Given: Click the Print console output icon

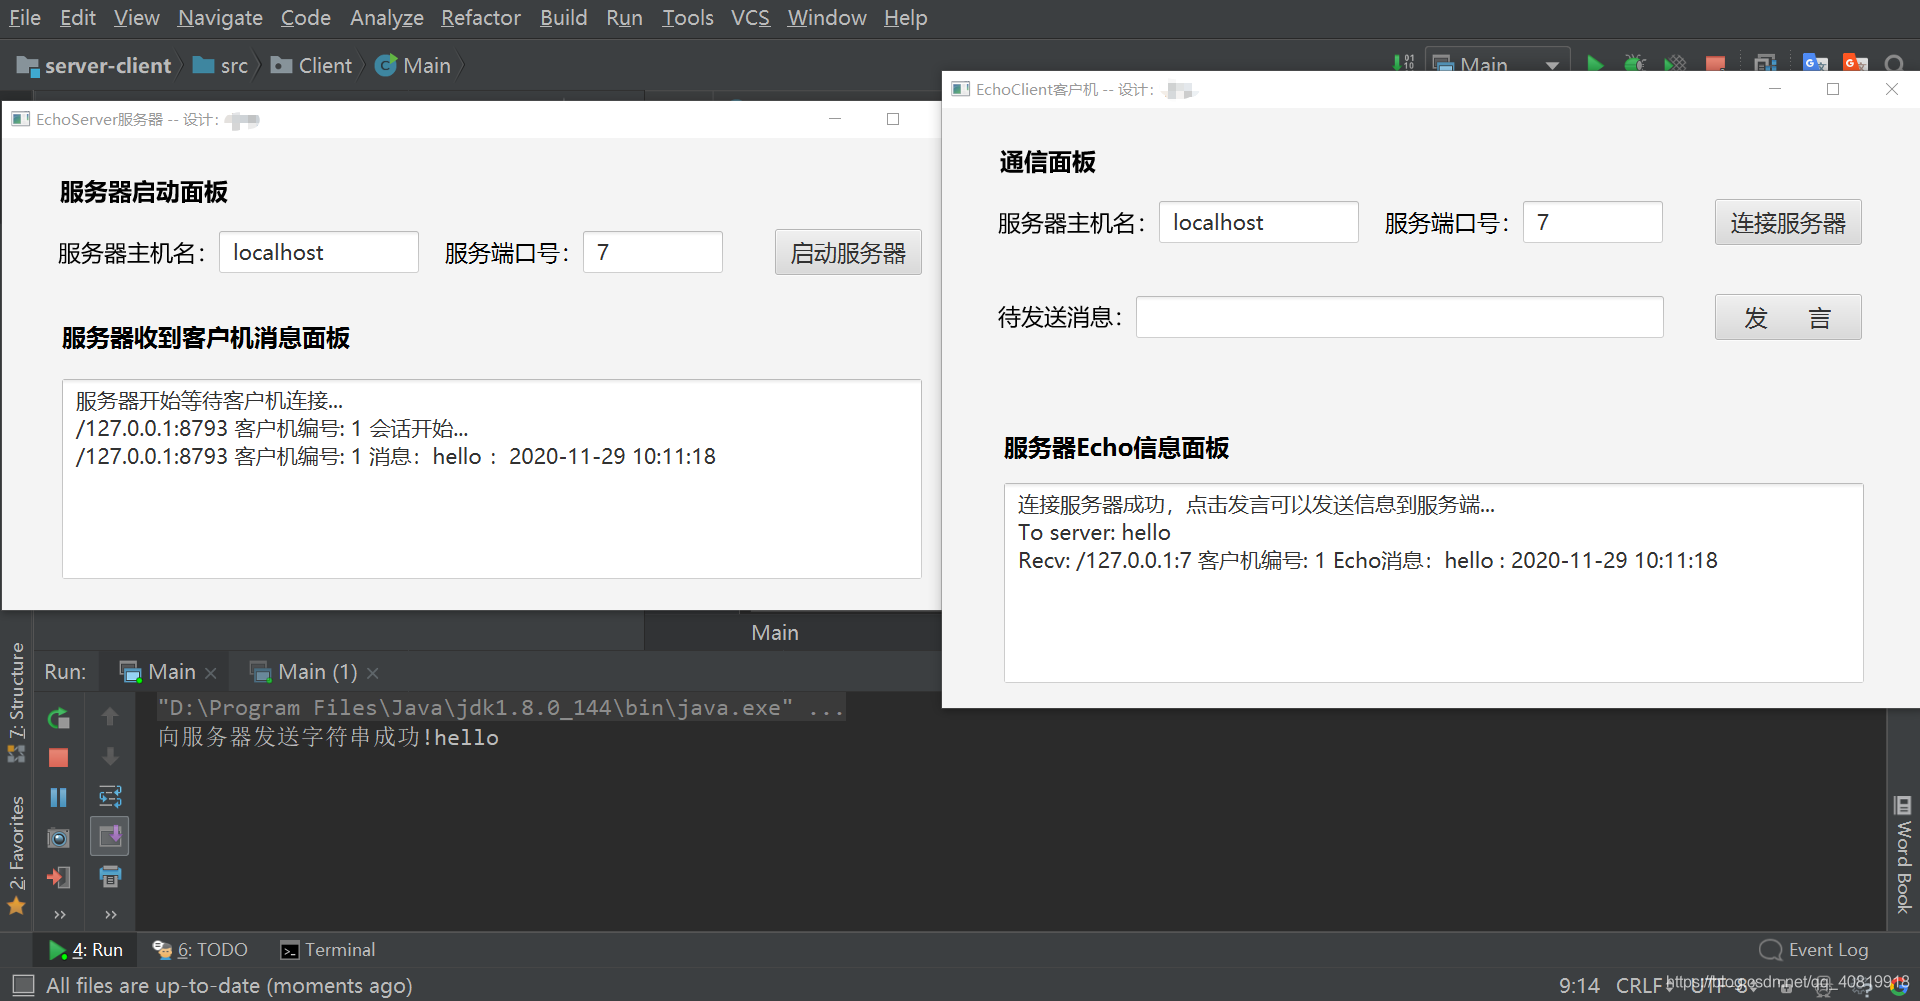Looking at the screenshot, I should tap(110, 877).
